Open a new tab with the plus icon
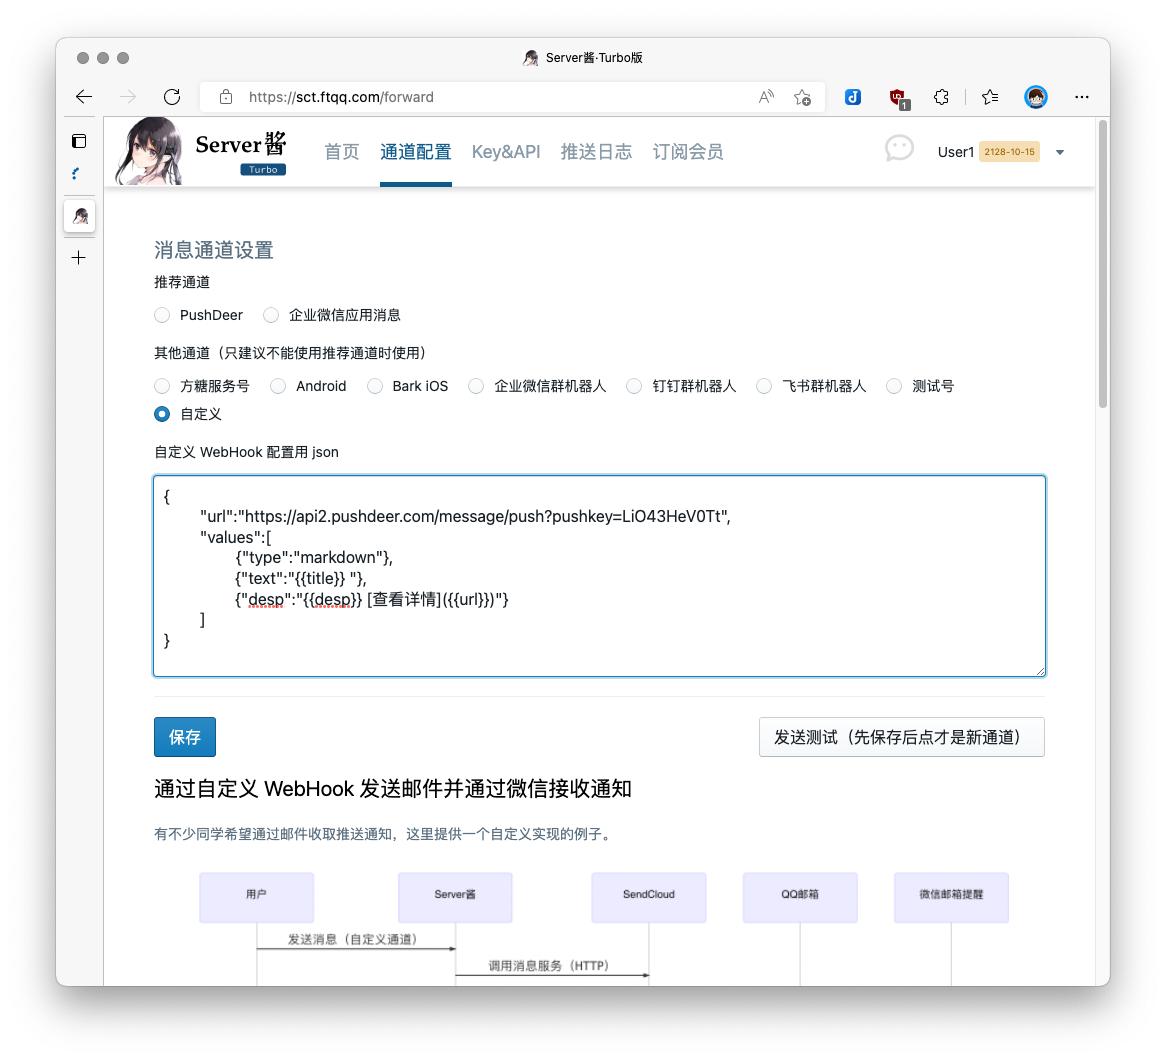 78,257
